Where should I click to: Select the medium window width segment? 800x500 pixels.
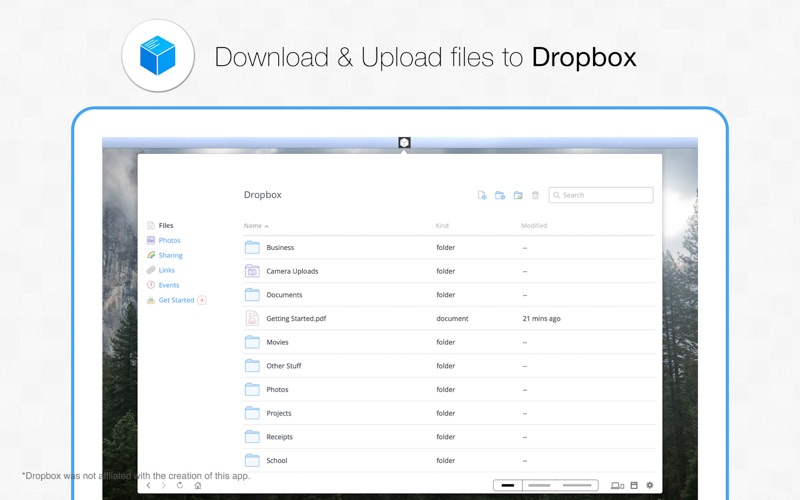point(539,485)
